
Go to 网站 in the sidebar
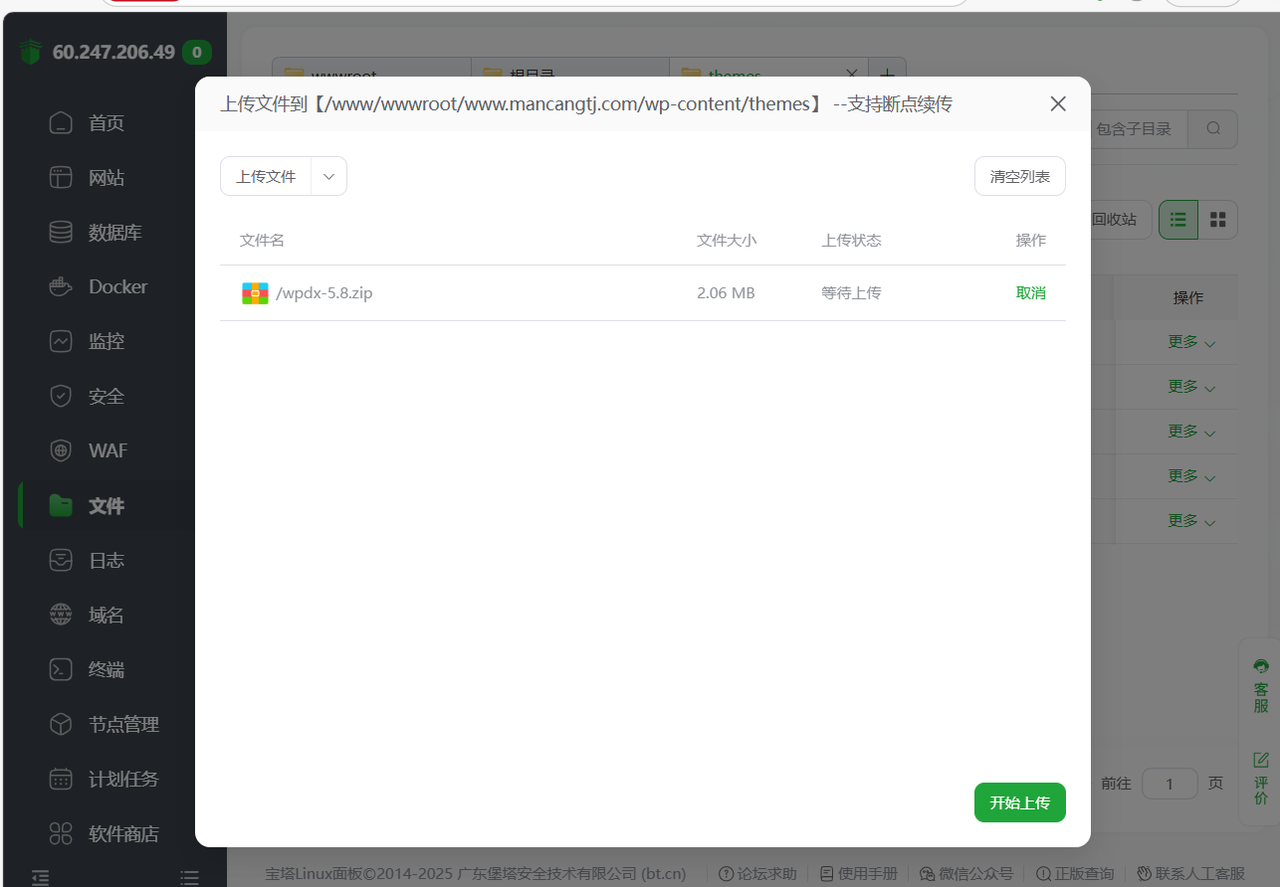[105, 178]
